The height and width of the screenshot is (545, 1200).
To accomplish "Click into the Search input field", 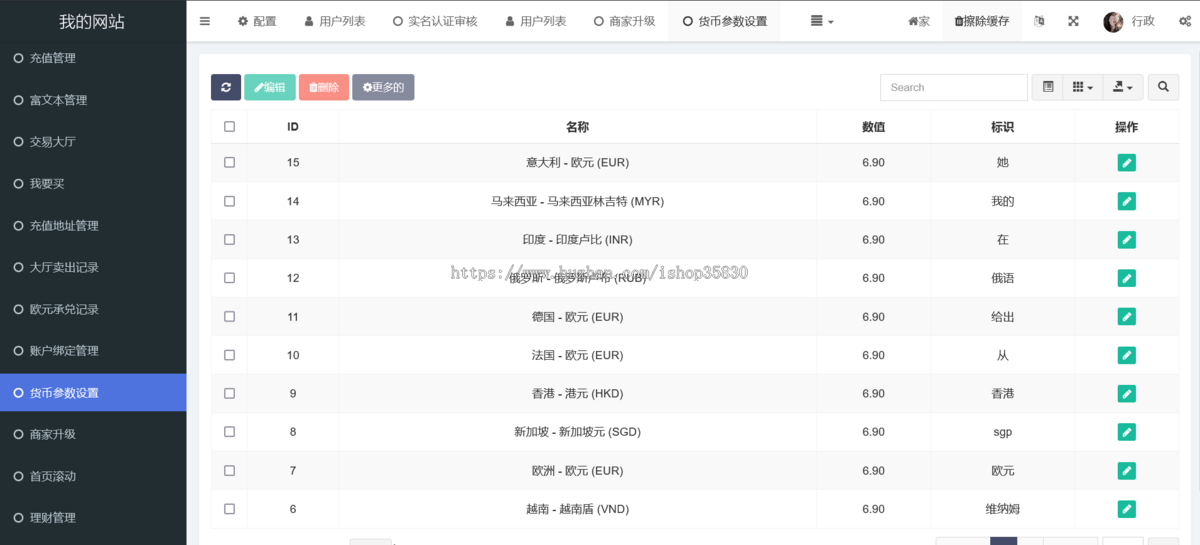I will point(954,87).
